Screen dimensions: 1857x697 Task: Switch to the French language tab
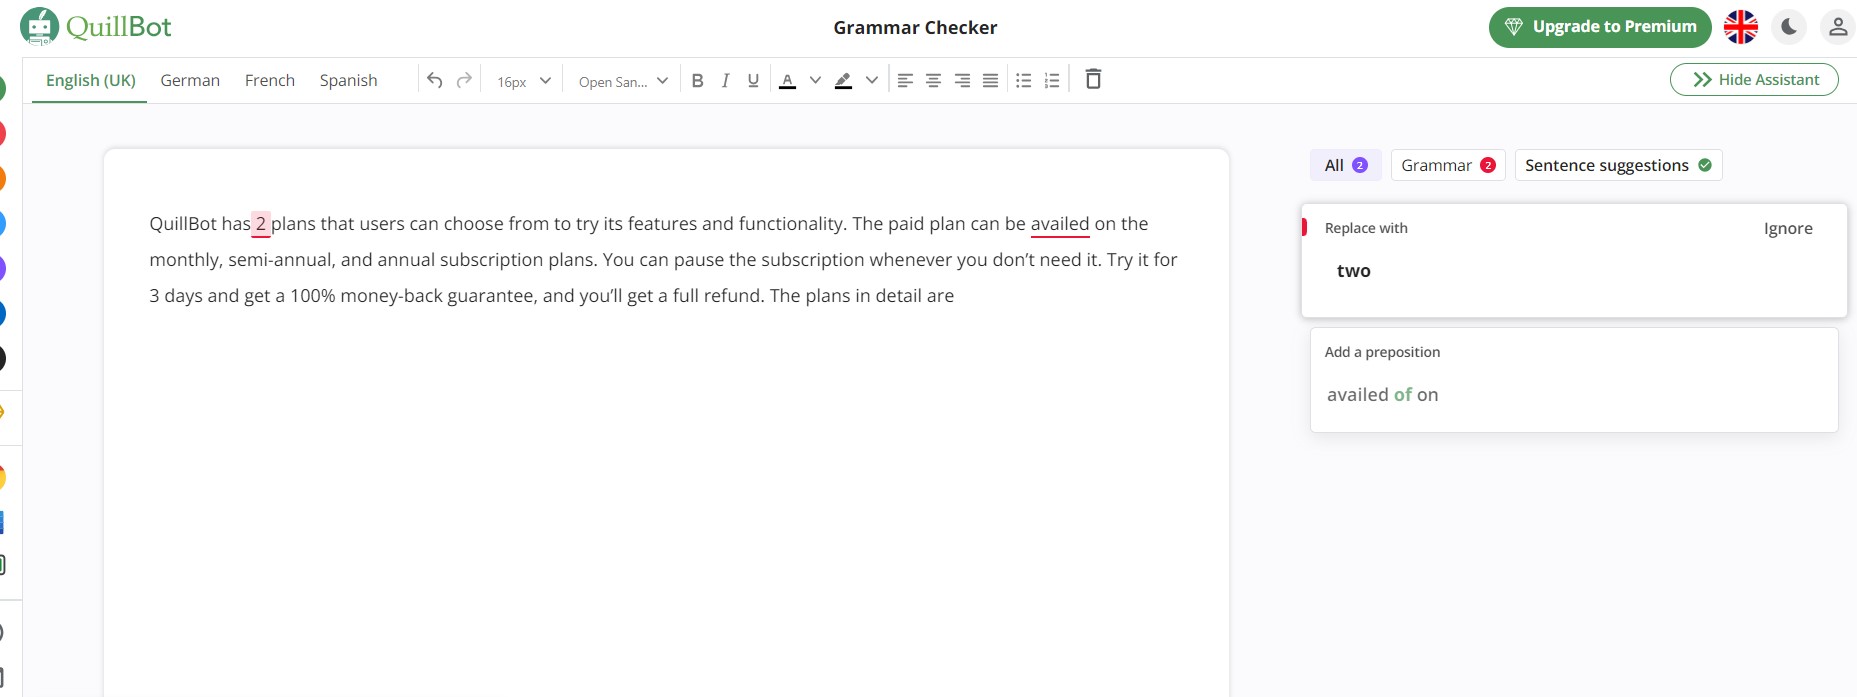(x=270, y=80)
